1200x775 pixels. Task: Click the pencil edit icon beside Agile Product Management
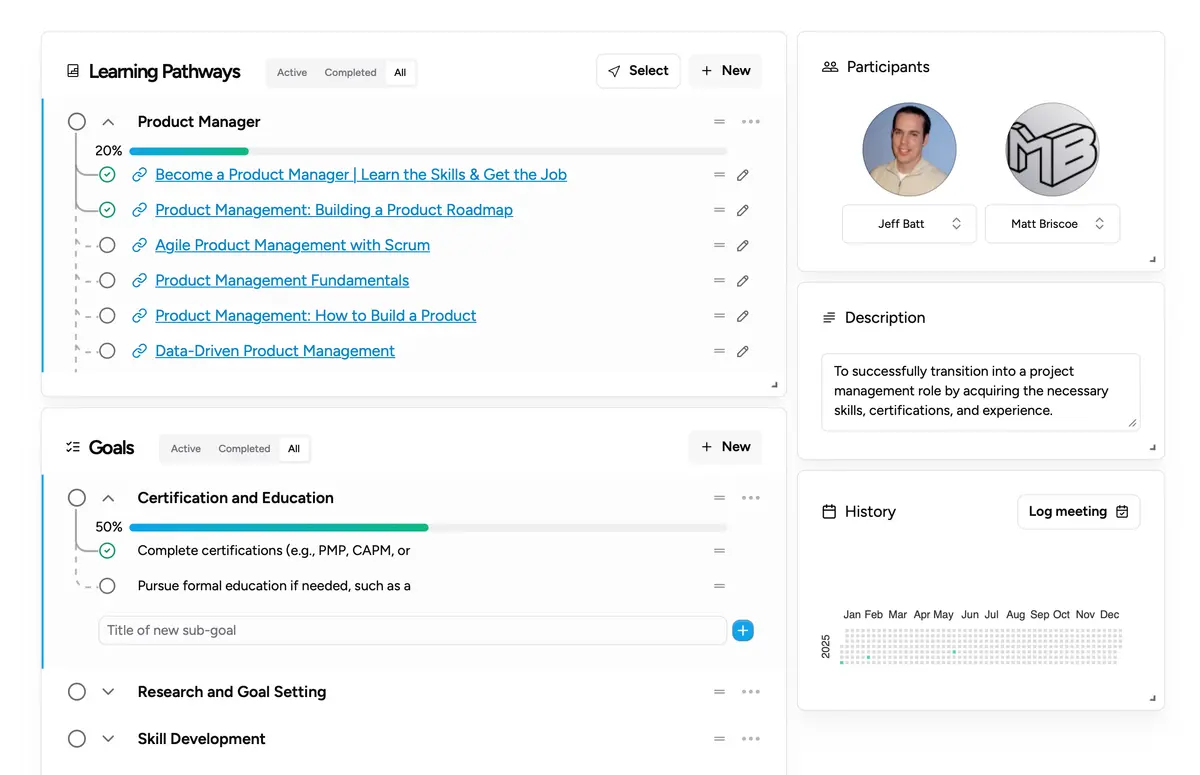coord(741,245)
